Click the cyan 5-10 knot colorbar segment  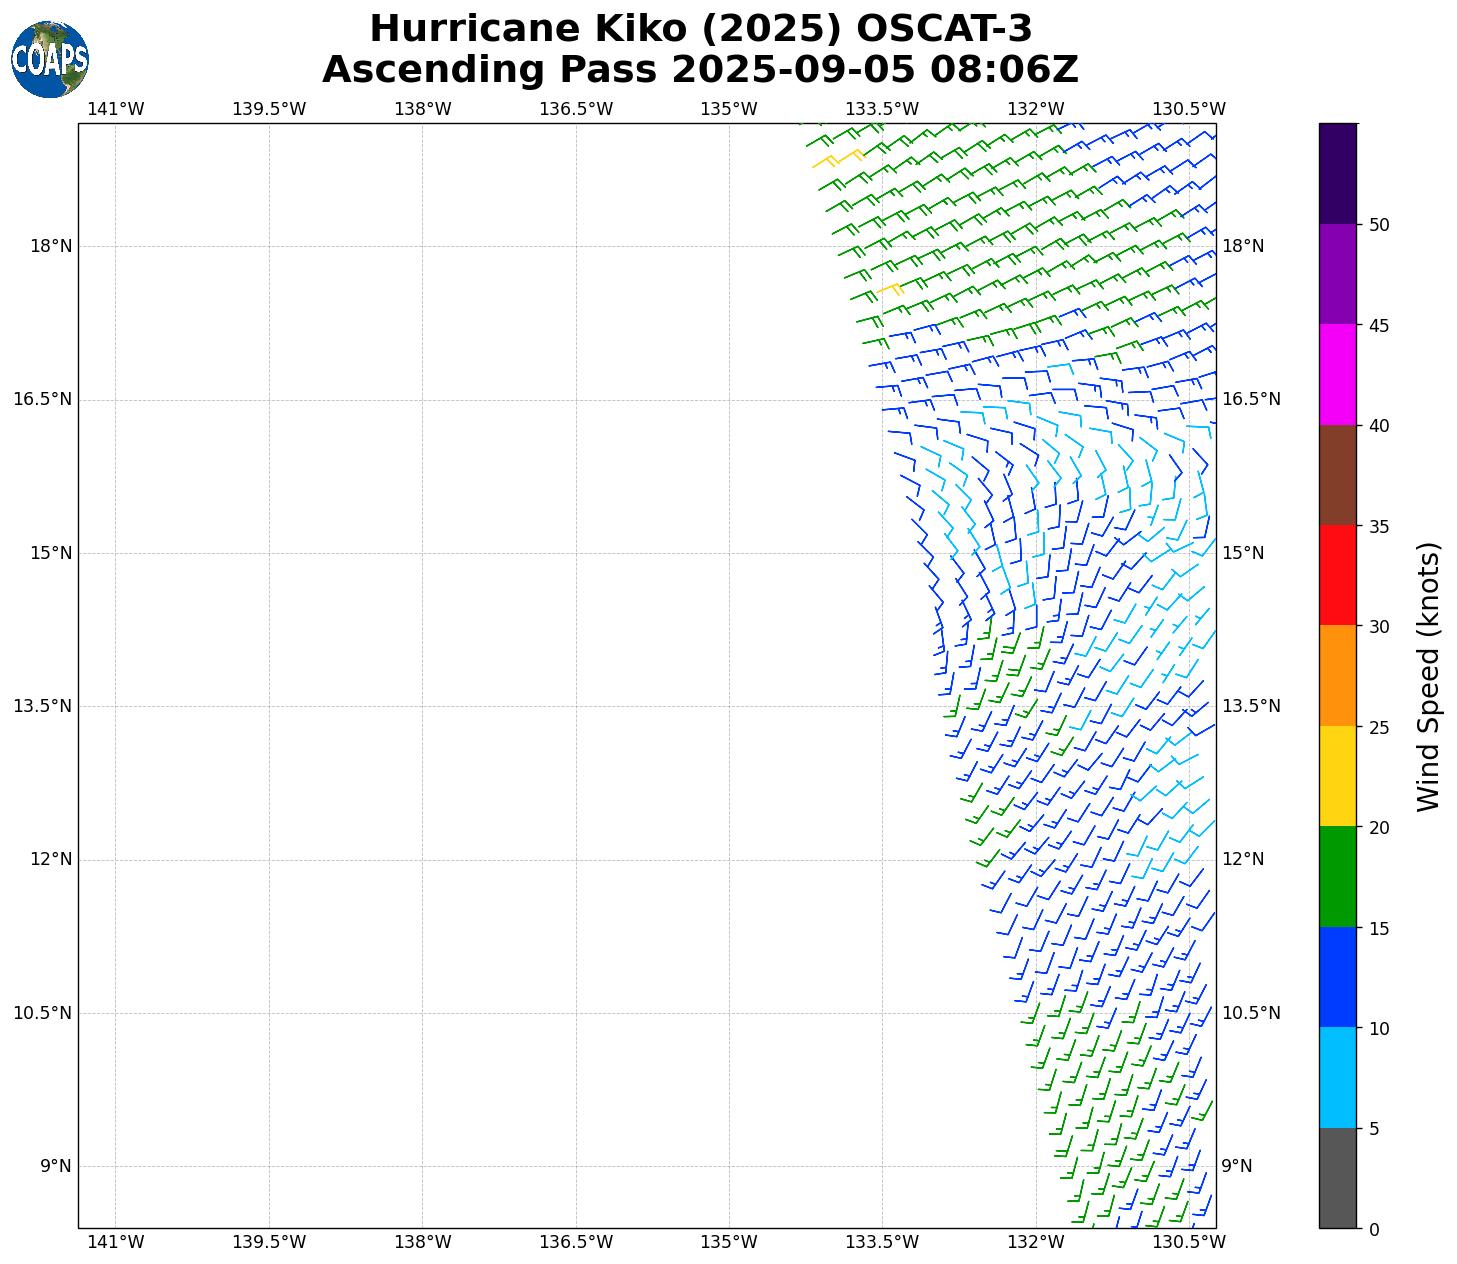1337,1077
